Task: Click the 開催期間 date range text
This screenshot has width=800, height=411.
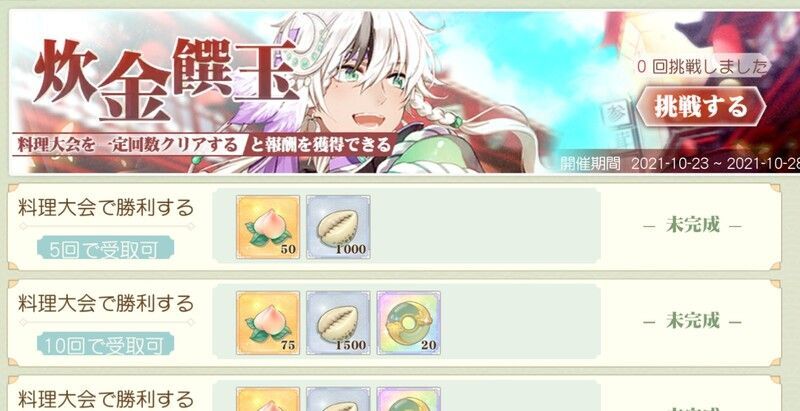Action: (x=680, y=164)
